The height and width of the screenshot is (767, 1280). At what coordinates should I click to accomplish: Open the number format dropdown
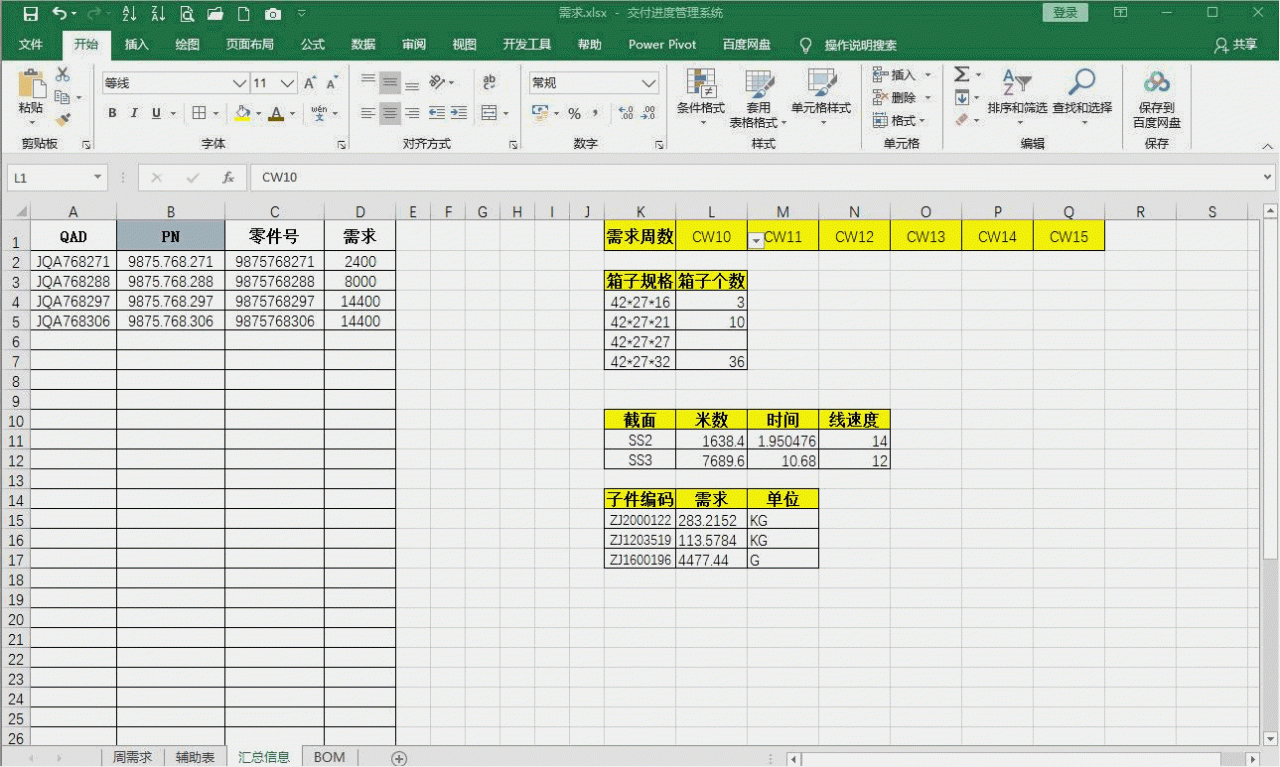pos(649,83)
